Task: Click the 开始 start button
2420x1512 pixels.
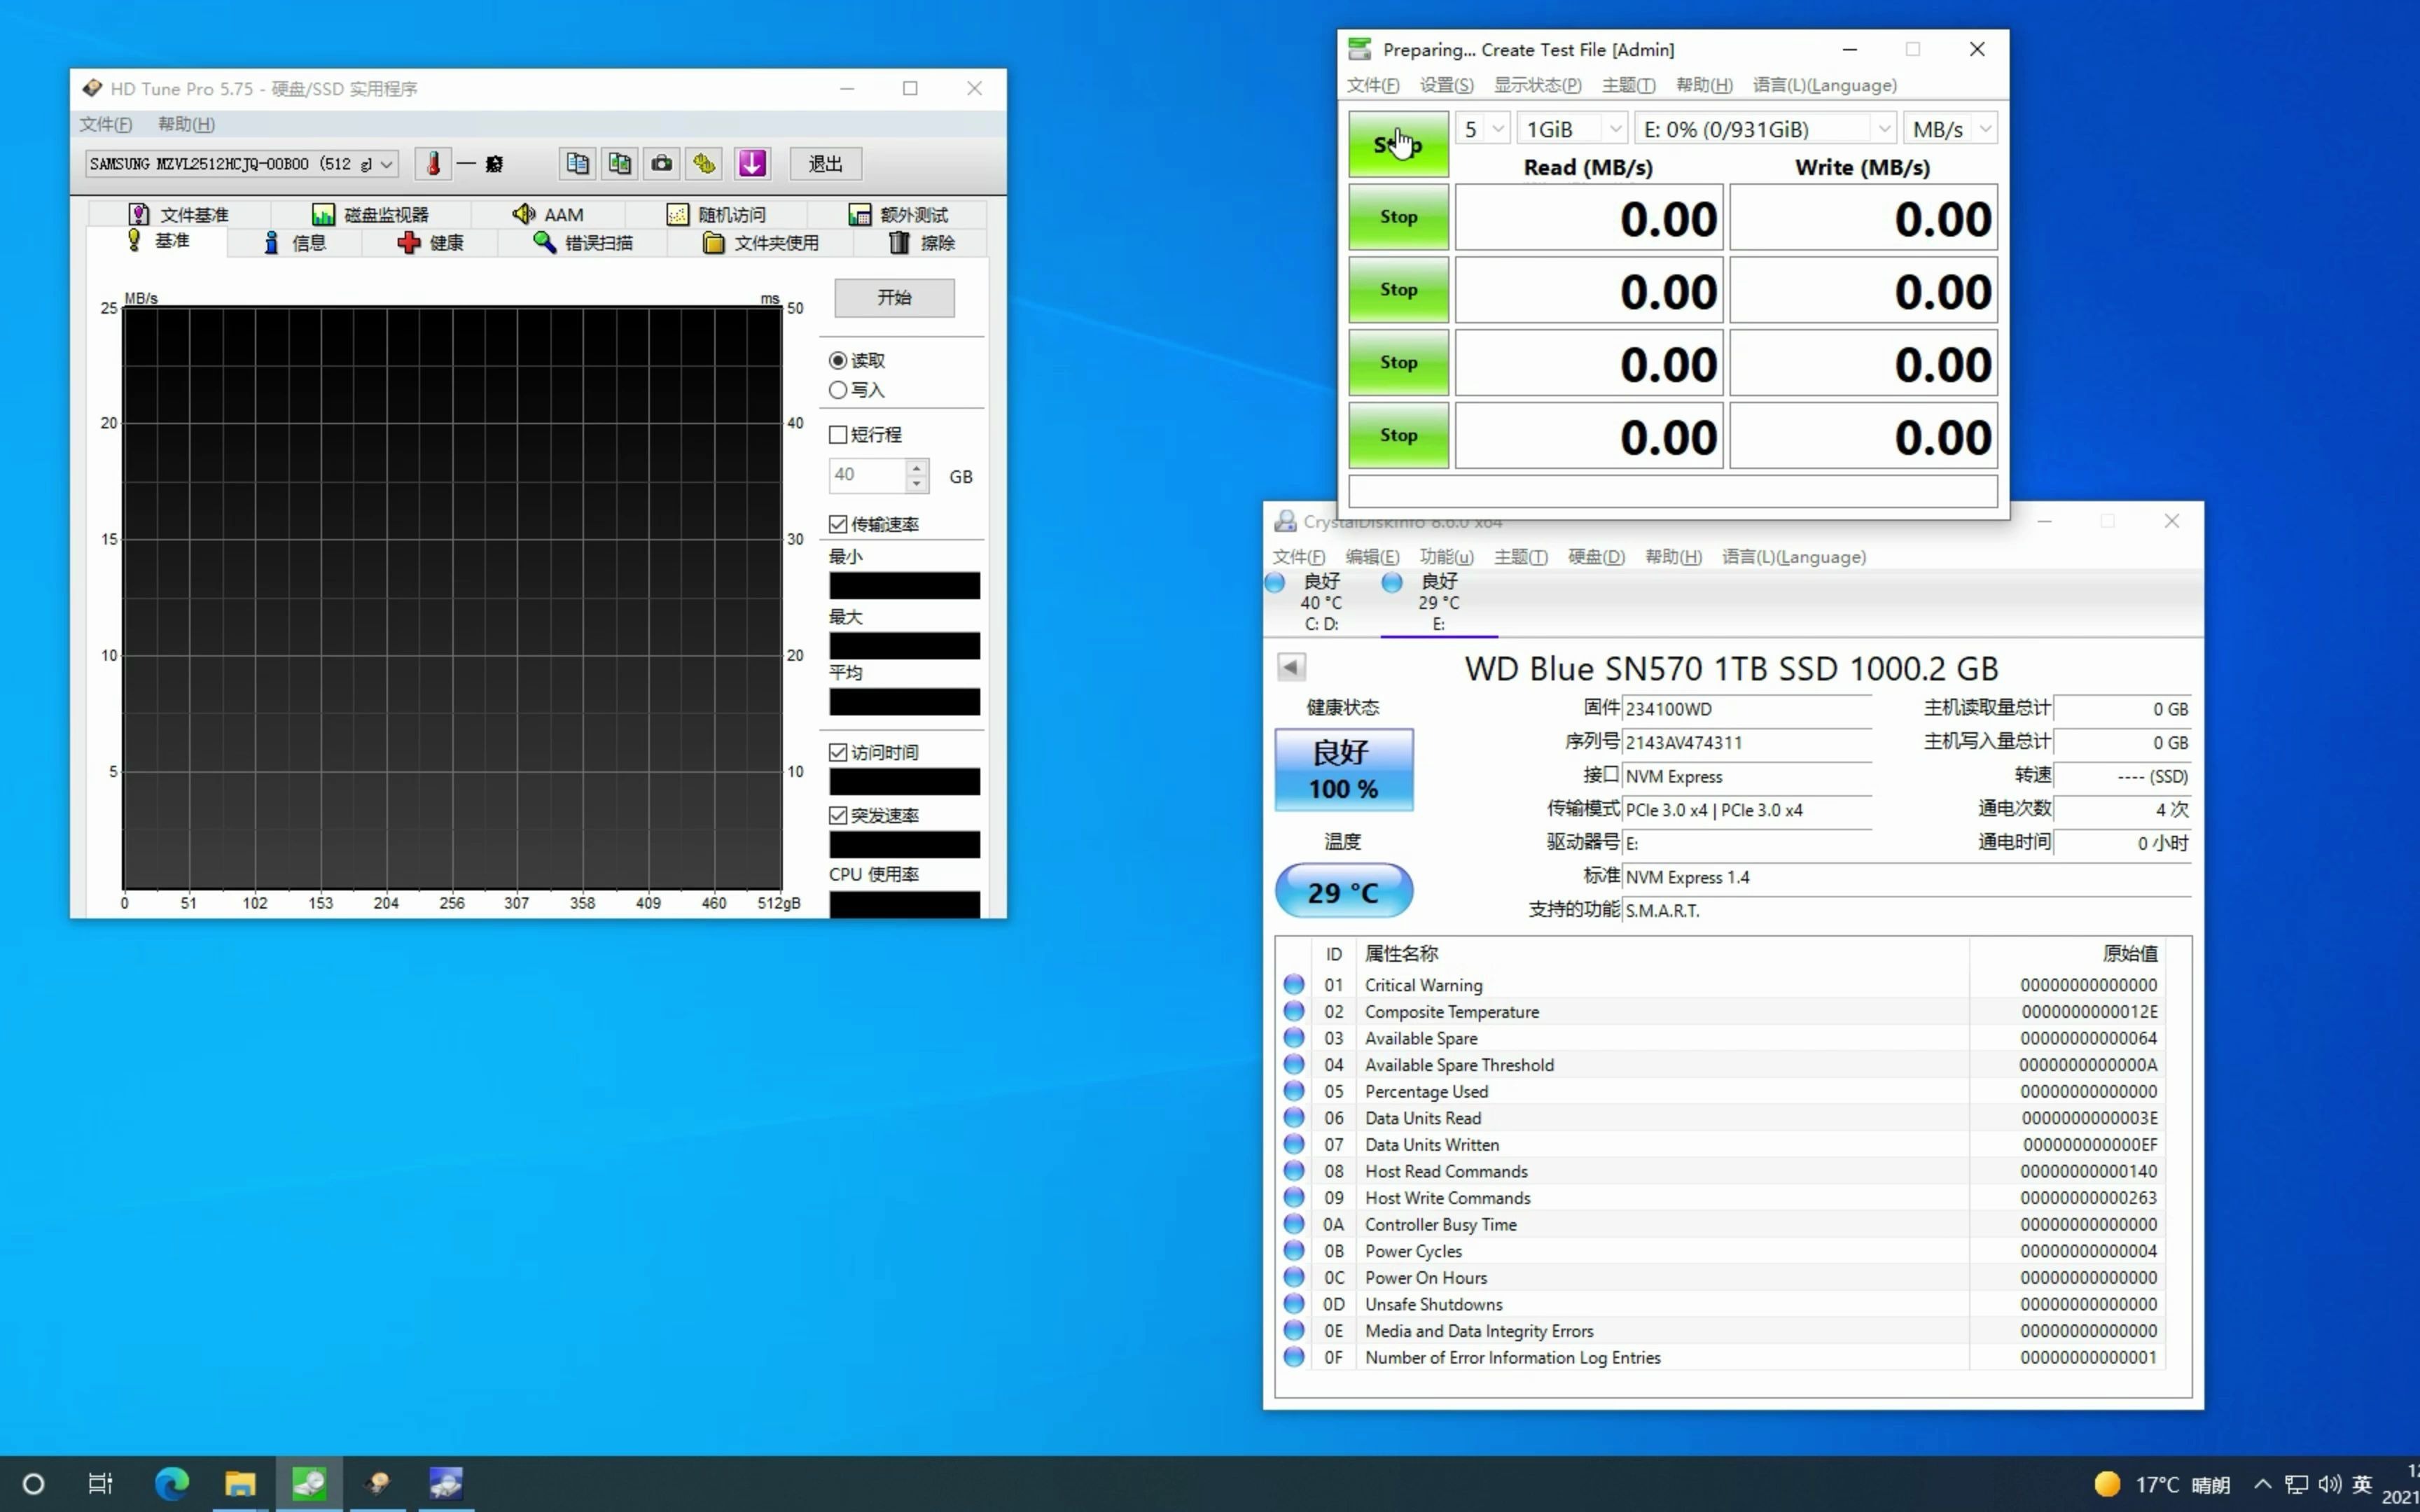Action: click(x=894, y=297)
